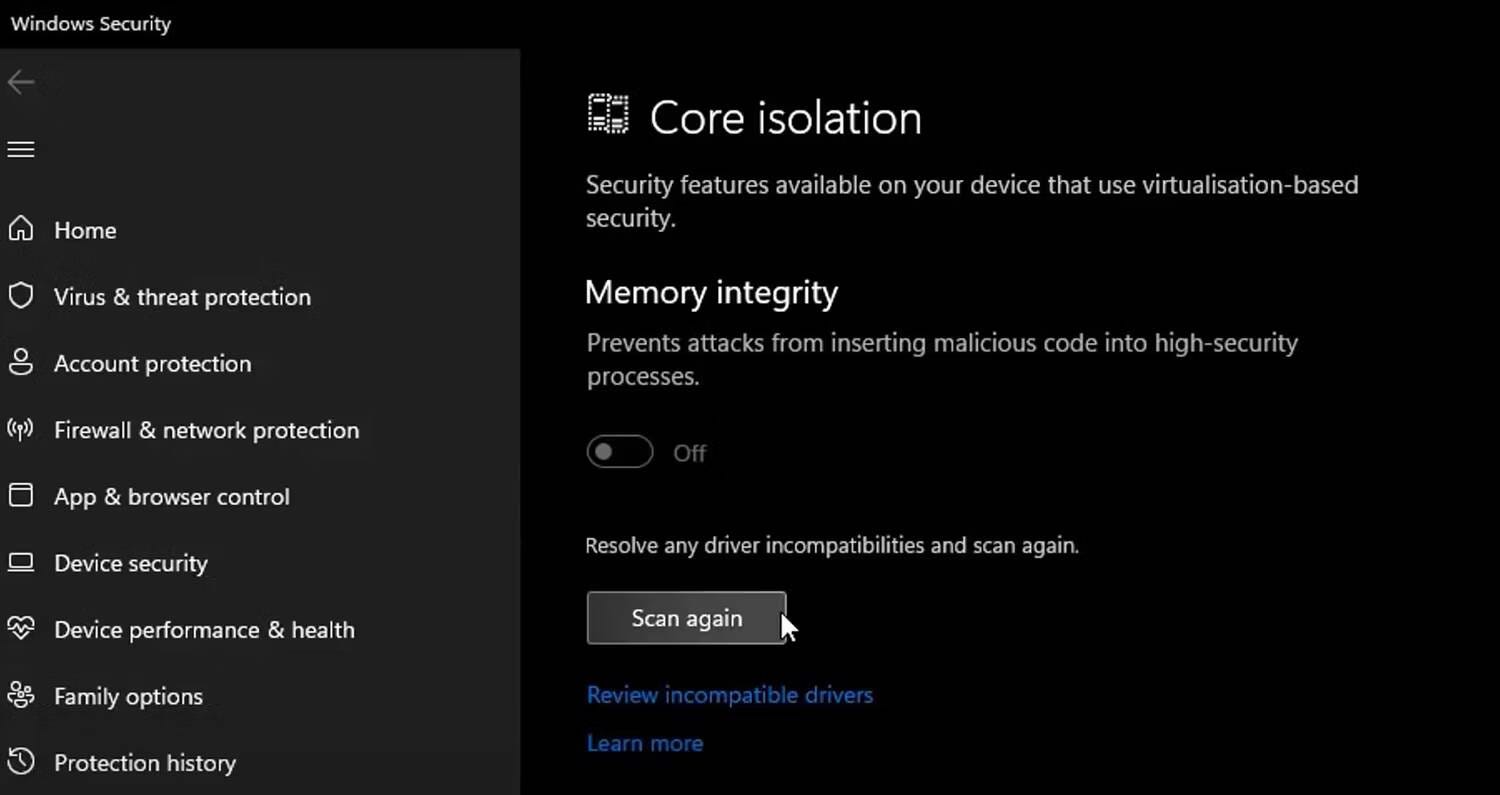Click the Account protection person icon
This screenshot has height=795, width=1500.
(21, 362)
